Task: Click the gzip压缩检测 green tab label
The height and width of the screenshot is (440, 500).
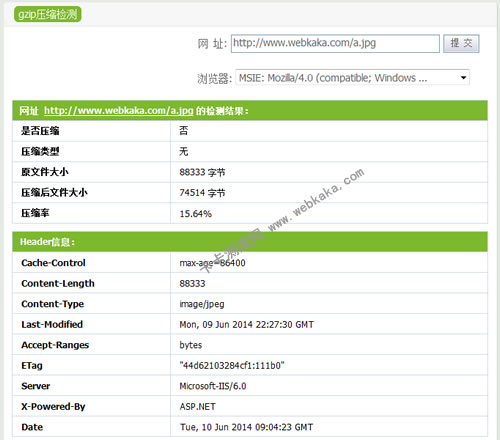Action: tap(48, 14)
